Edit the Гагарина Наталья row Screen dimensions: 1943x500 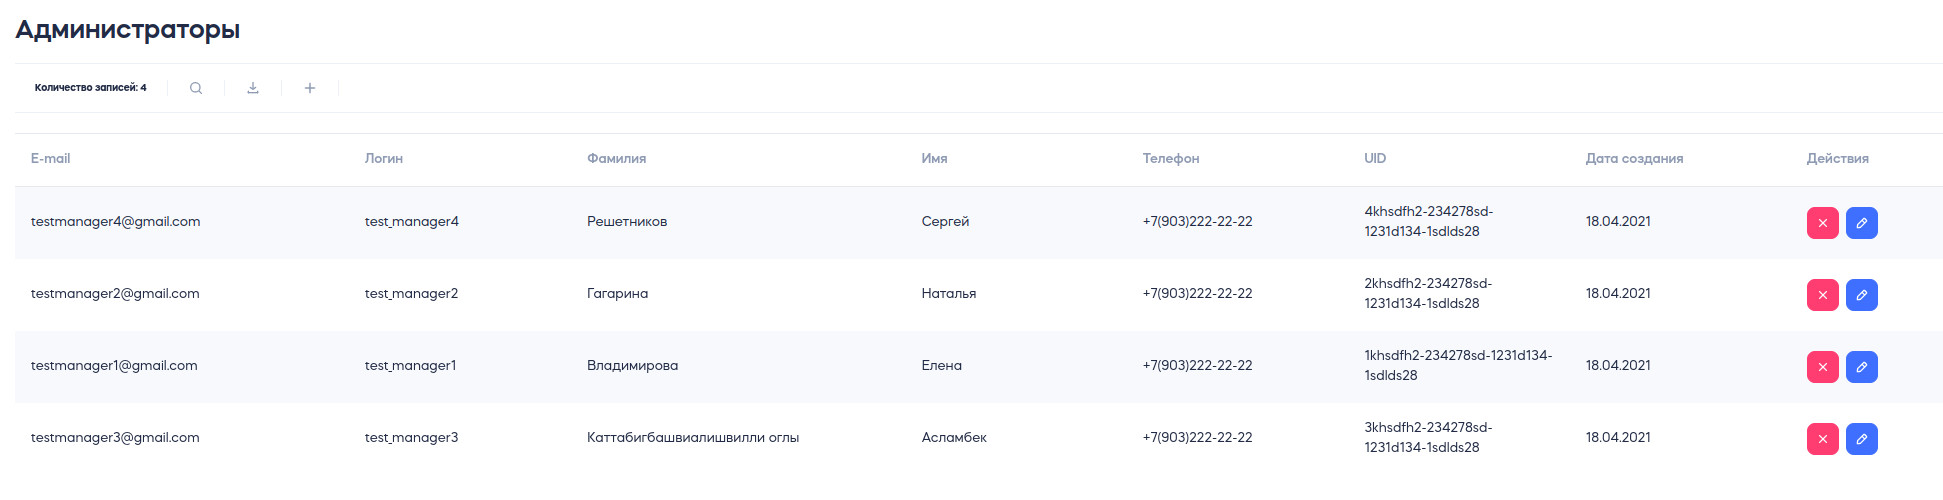click(1862, 295)
